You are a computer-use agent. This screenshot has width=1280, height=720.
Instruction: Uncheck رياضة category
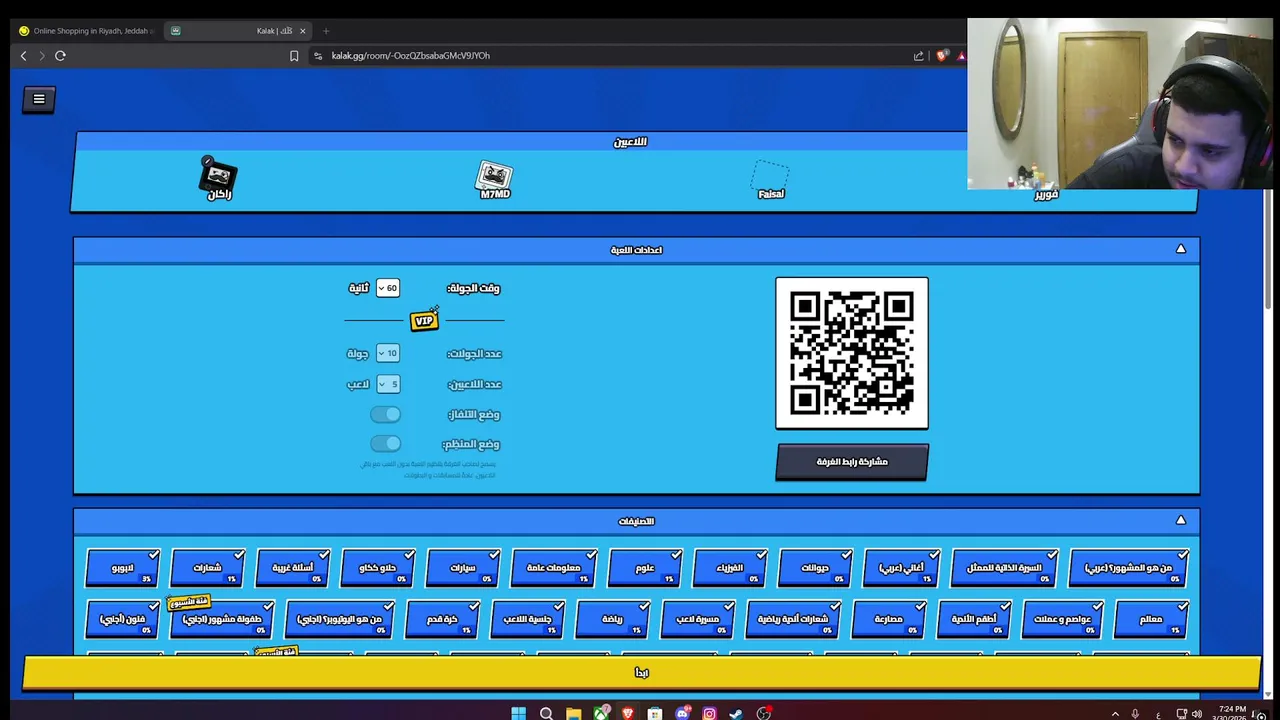[x=613, y=619]
